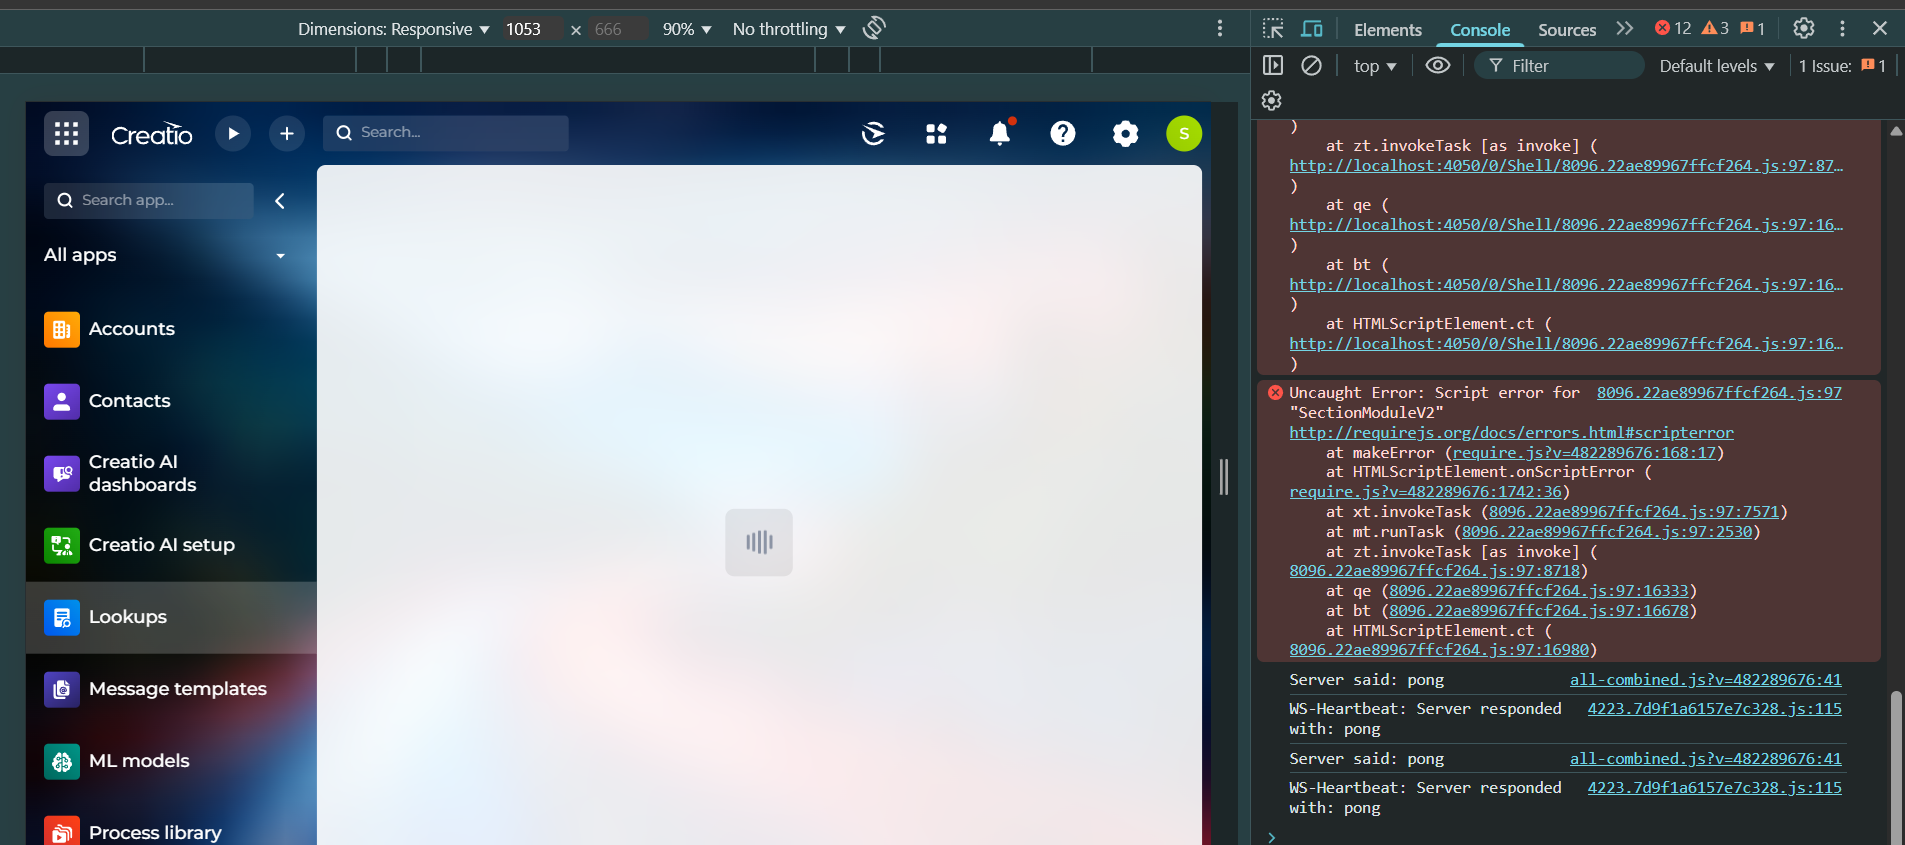Click the global Search field in header
This screenshot has width=1905, height=845.
click(446, 133)
